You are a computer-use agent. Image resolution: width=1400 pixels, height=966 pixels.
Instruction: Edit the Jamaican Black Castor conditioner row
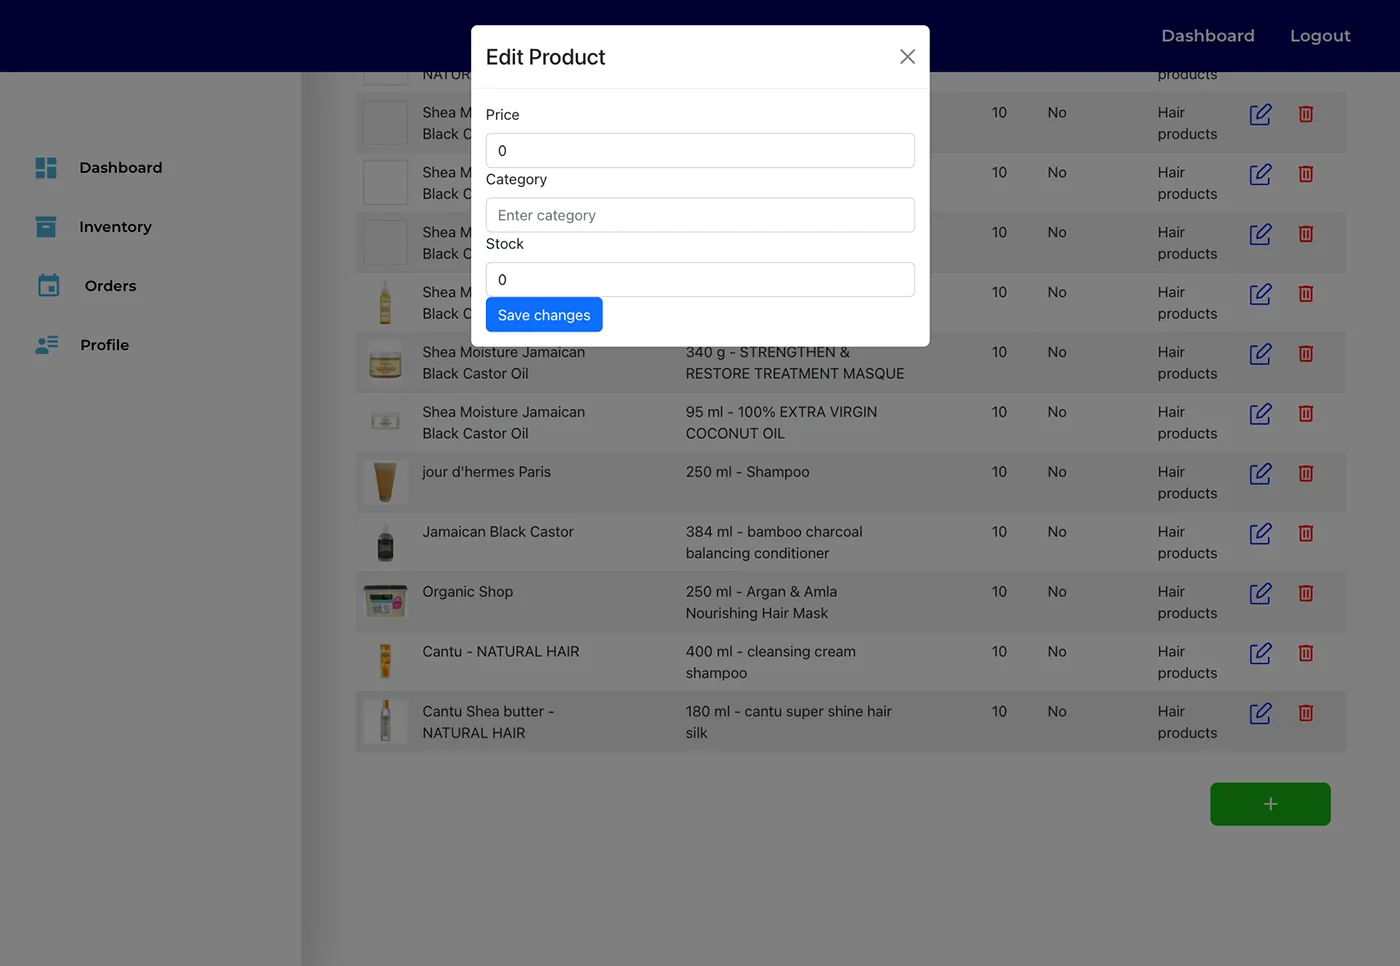pos(1261,533)
